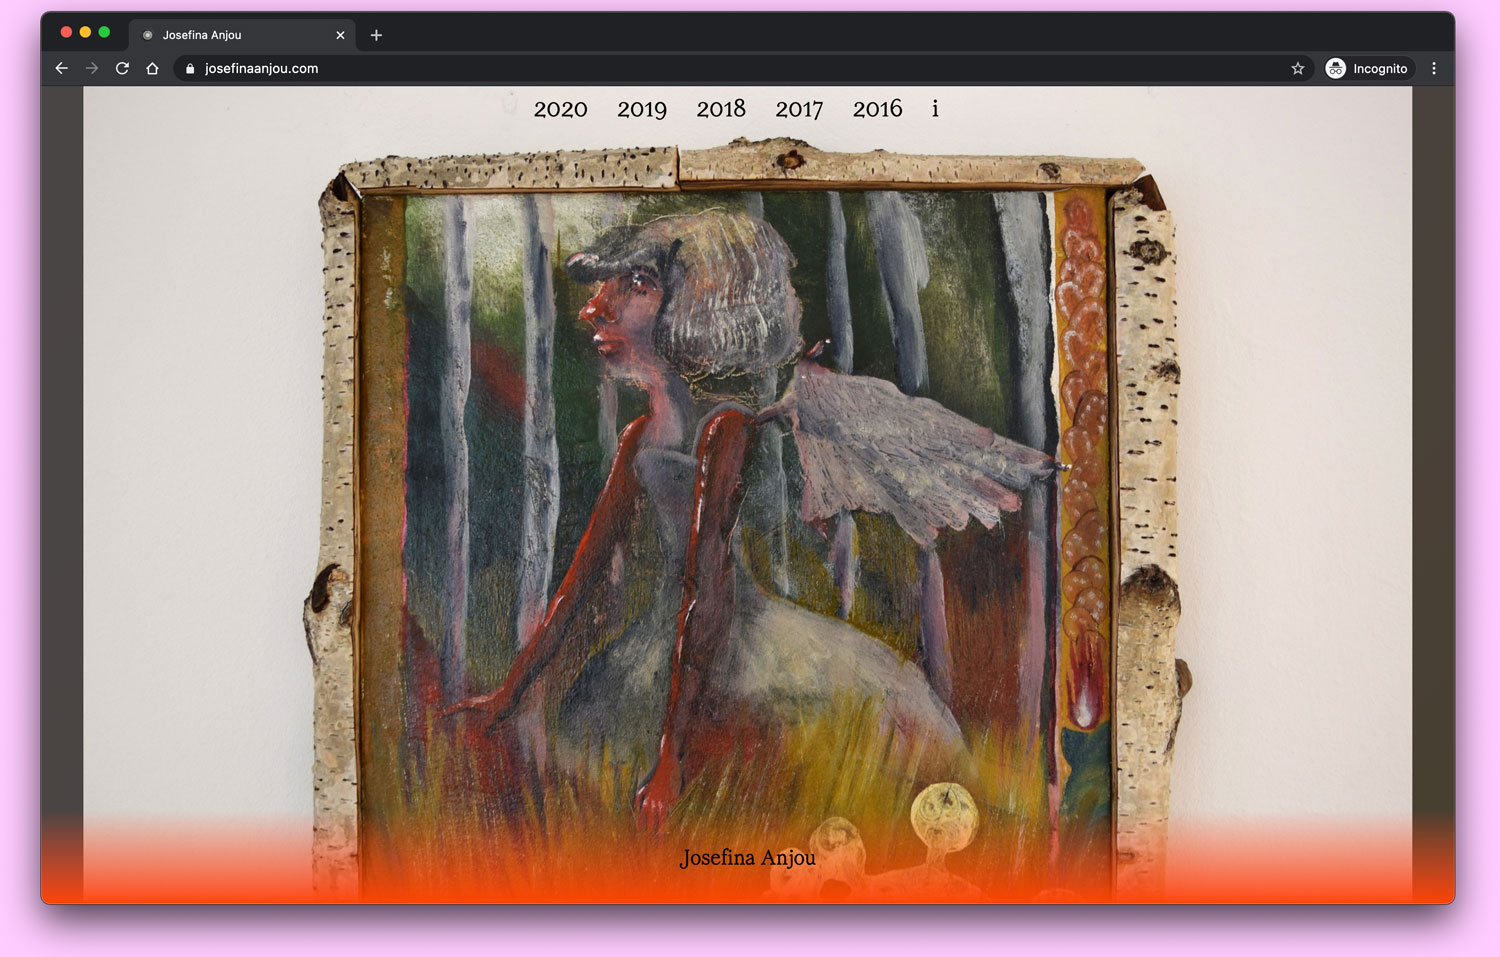Open the Incognito profile indicator
This screenshot has width=1500, height=957.
[1367, 68]
